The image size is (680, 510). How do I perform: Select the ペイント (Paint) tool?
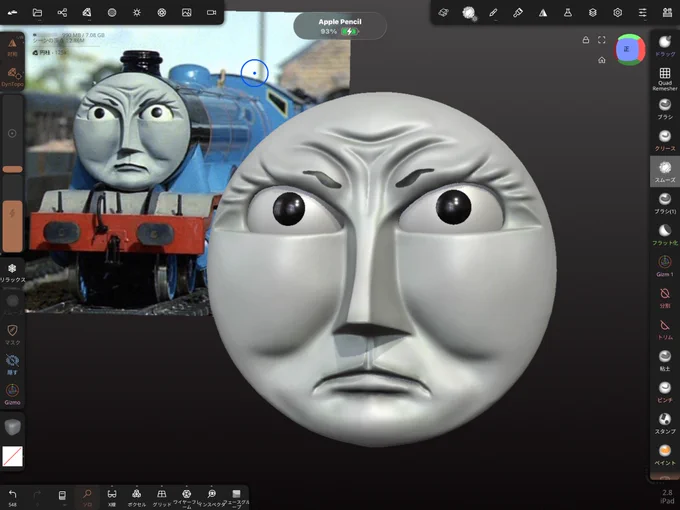[665, 455]
